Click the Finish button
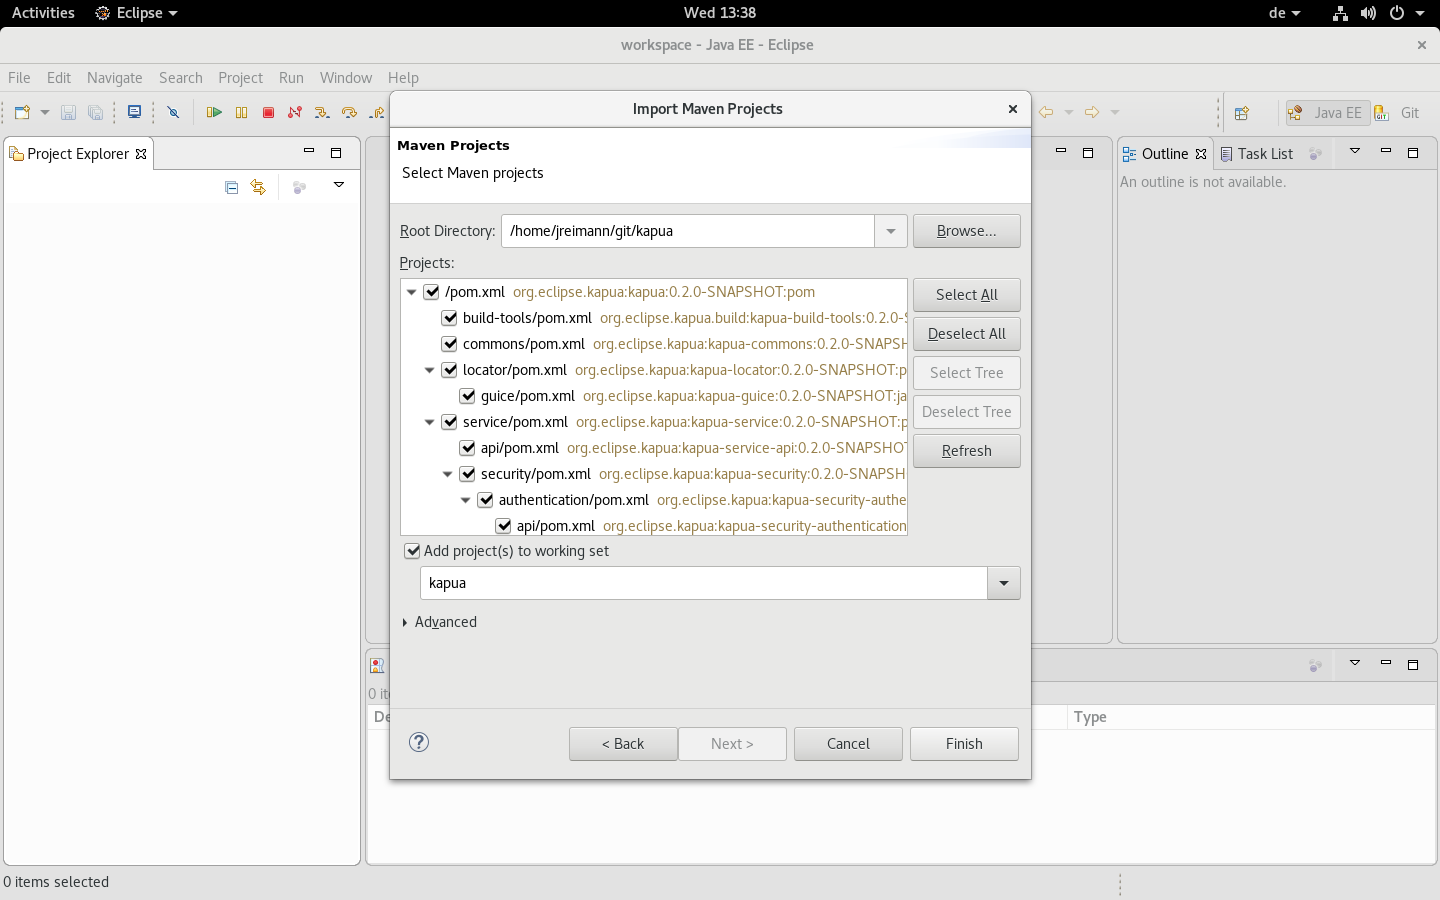The image size is (1440, 900). [x=963, y=743]
